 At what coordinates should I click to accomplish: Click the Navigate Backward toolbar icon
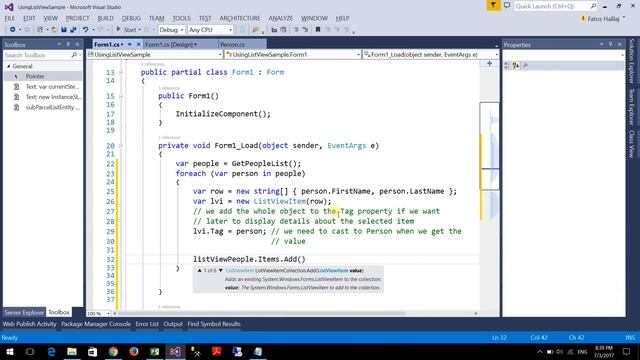pyautogui.click(x=12, y=30)
